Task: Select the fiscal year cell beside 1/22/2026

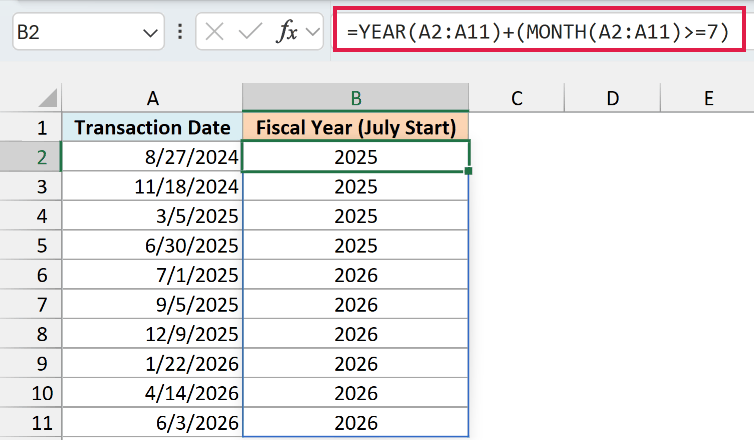Action: pos(356,364)
